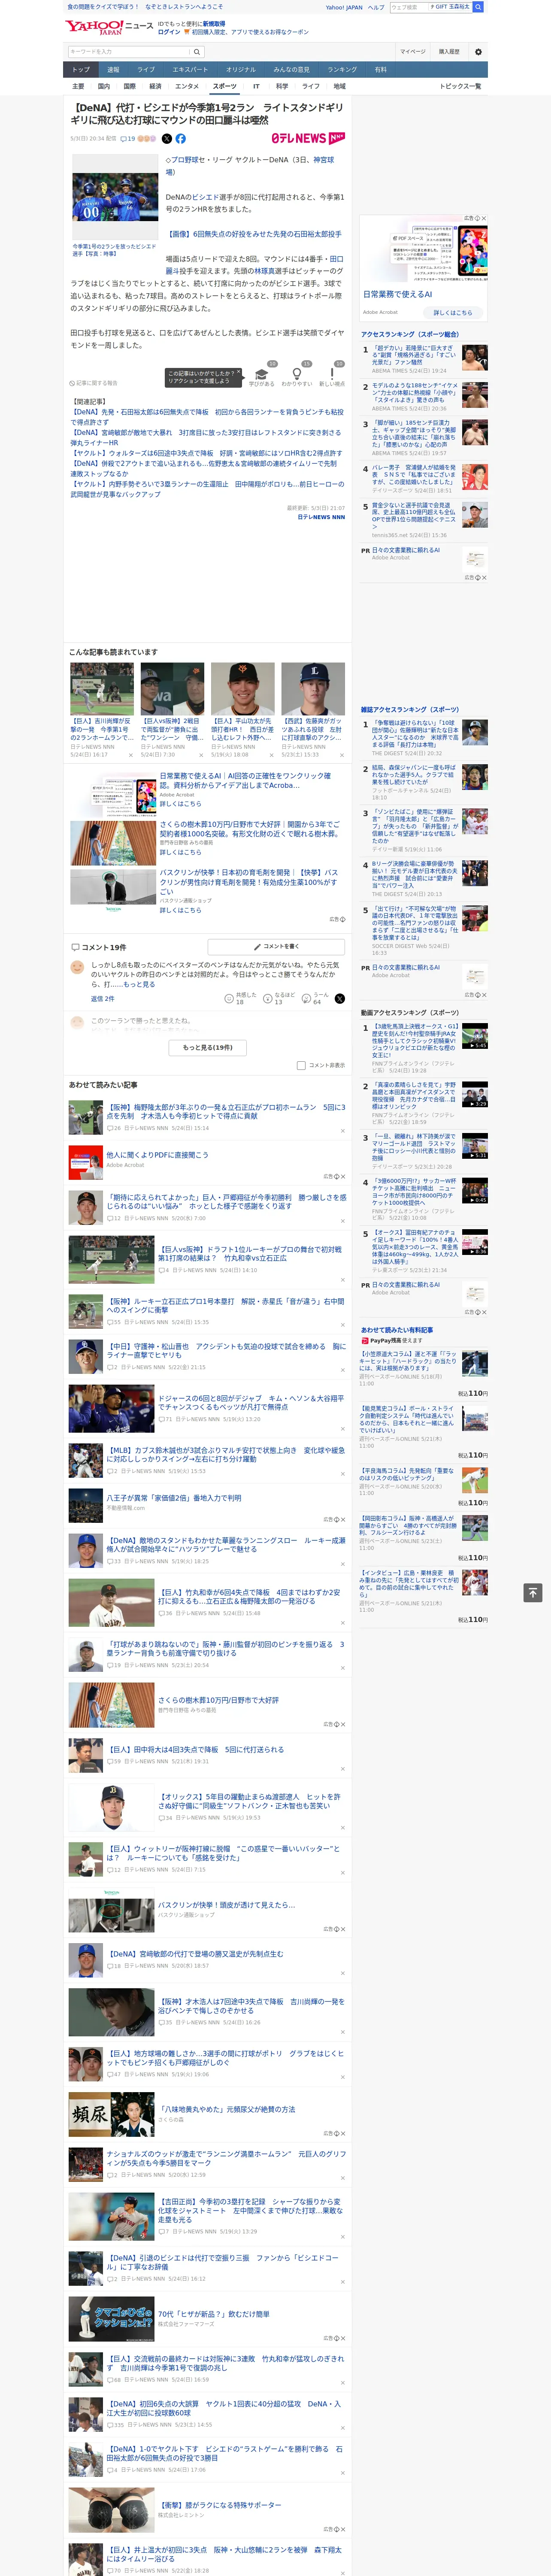Screen dimensions: 551x2576
Task: Select the トップ tab
Action: pyautogui.click(x=81, y=70)
